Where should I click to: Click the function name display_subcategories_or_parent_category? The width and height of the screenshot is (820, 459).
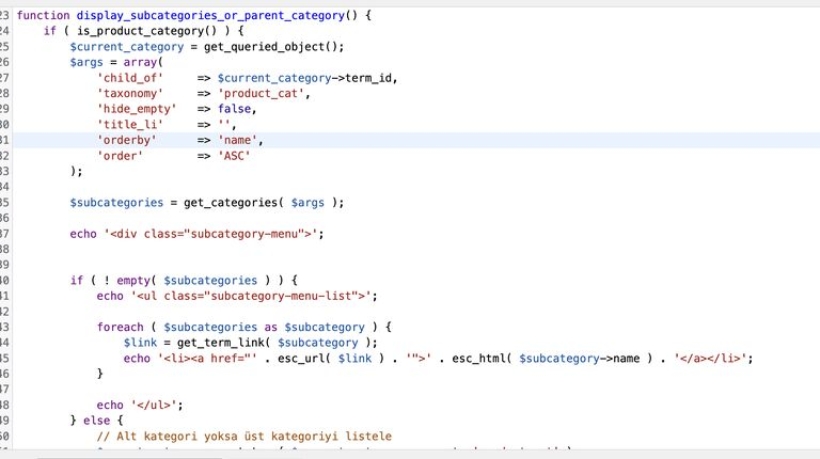(x=212, y=16)
